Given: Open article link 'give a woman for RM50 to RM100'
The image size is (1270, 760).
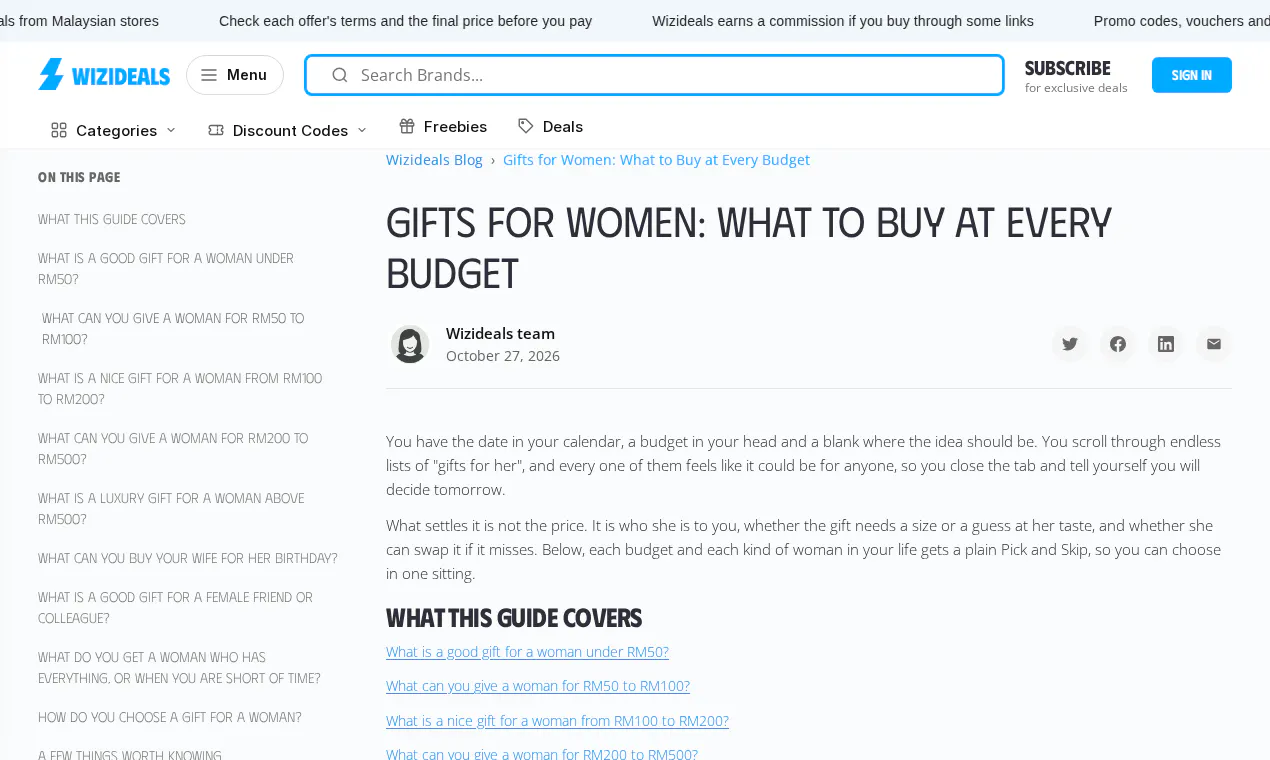Looking at the screenshot, I should tap(538, 686).
